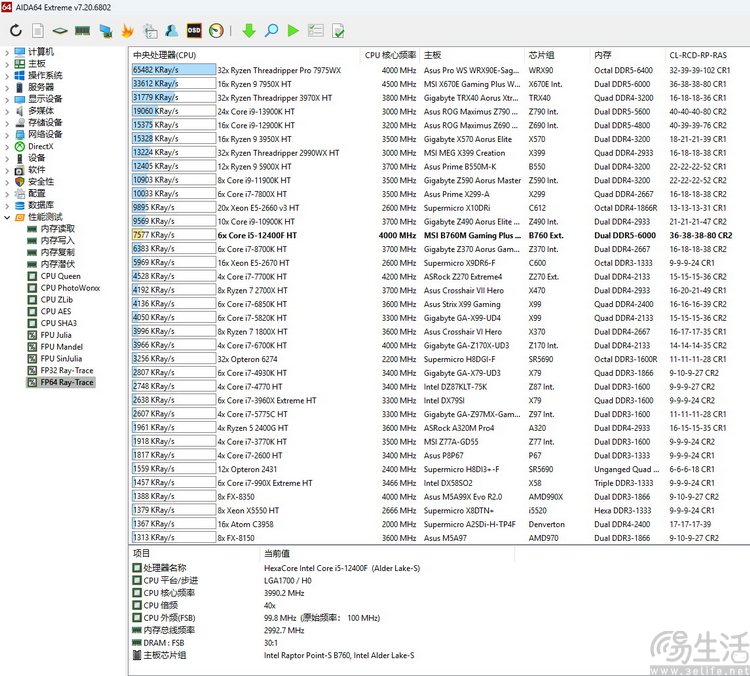
Task: Click the network computers toolbar icon
Action: coord(106,31)
